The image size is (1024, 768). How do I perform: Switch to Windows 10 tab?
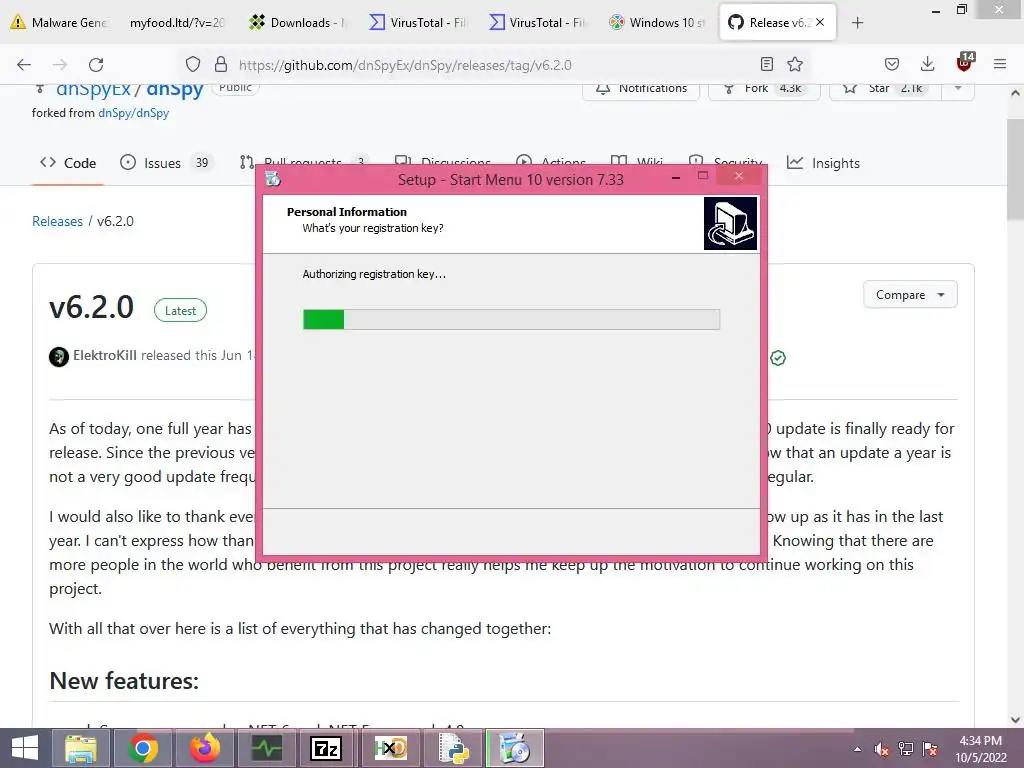pos(656,23)
